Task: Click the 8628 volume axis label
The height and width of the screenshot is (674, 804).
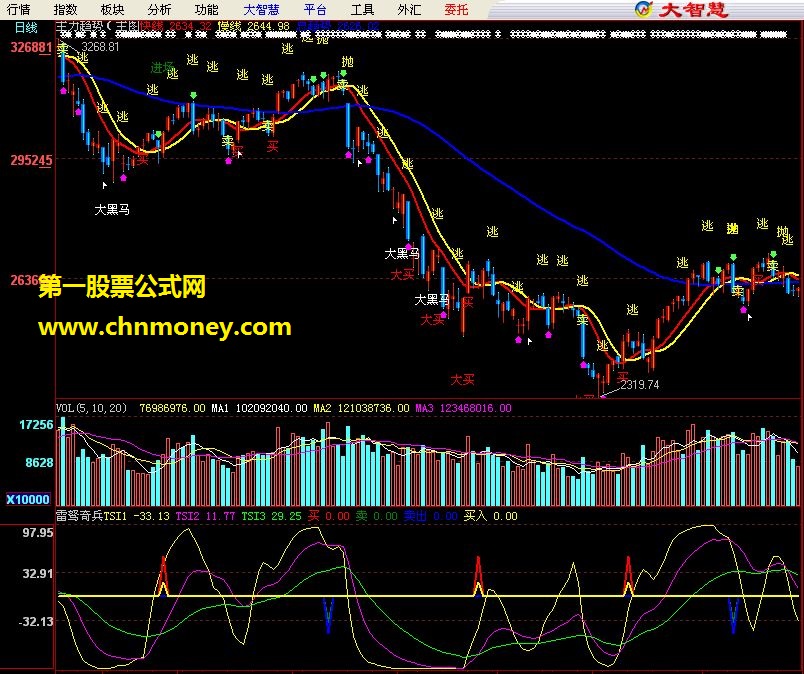Action: (39, 463)
